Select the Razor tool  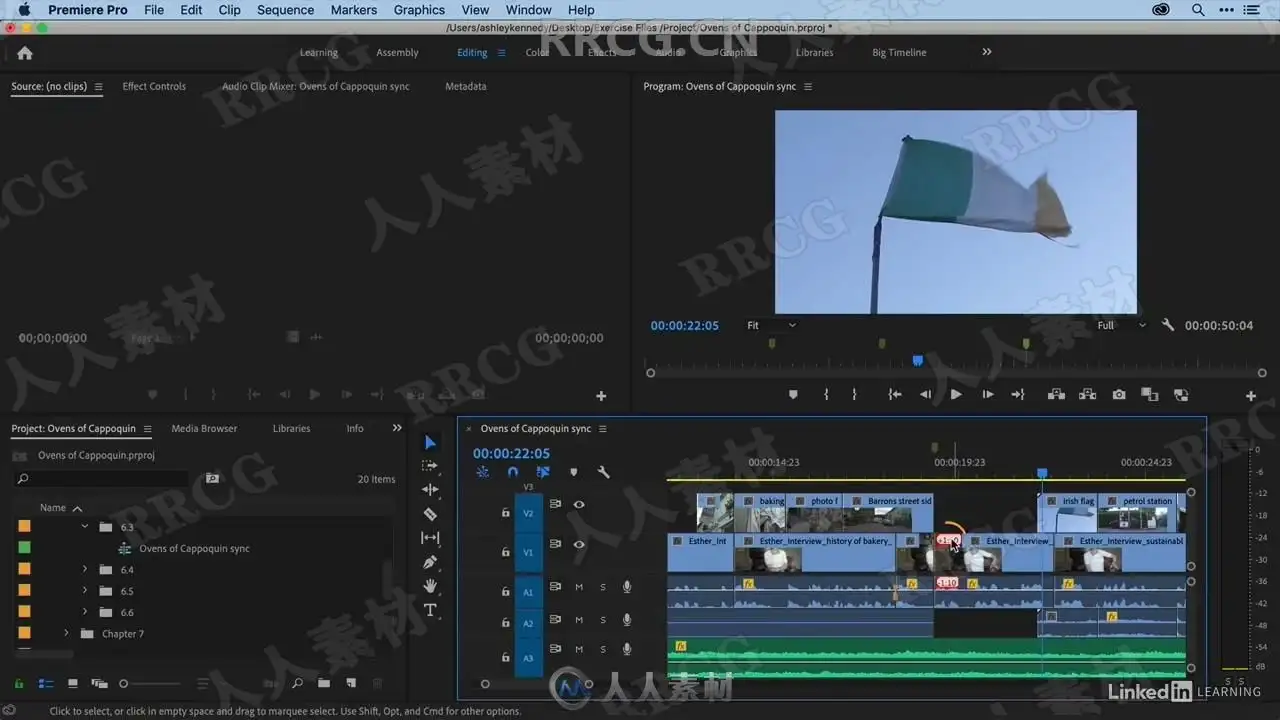[x=430, y=514]
